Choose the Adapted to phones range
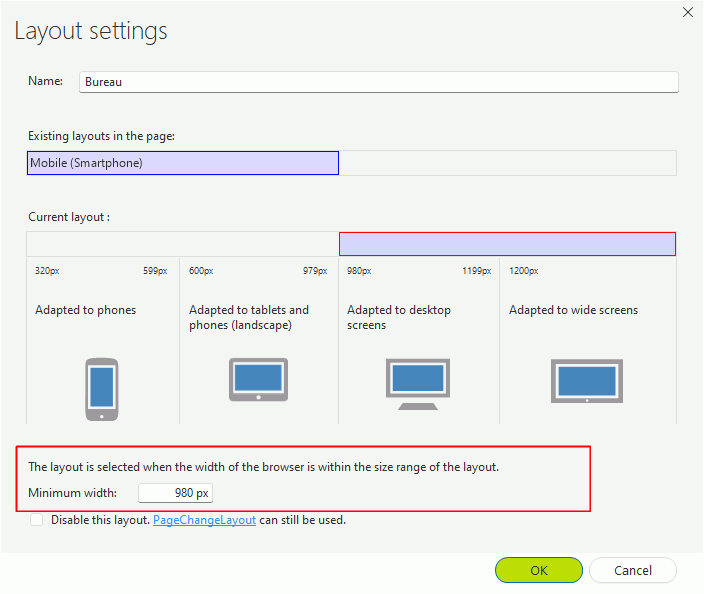 [103, 340]
